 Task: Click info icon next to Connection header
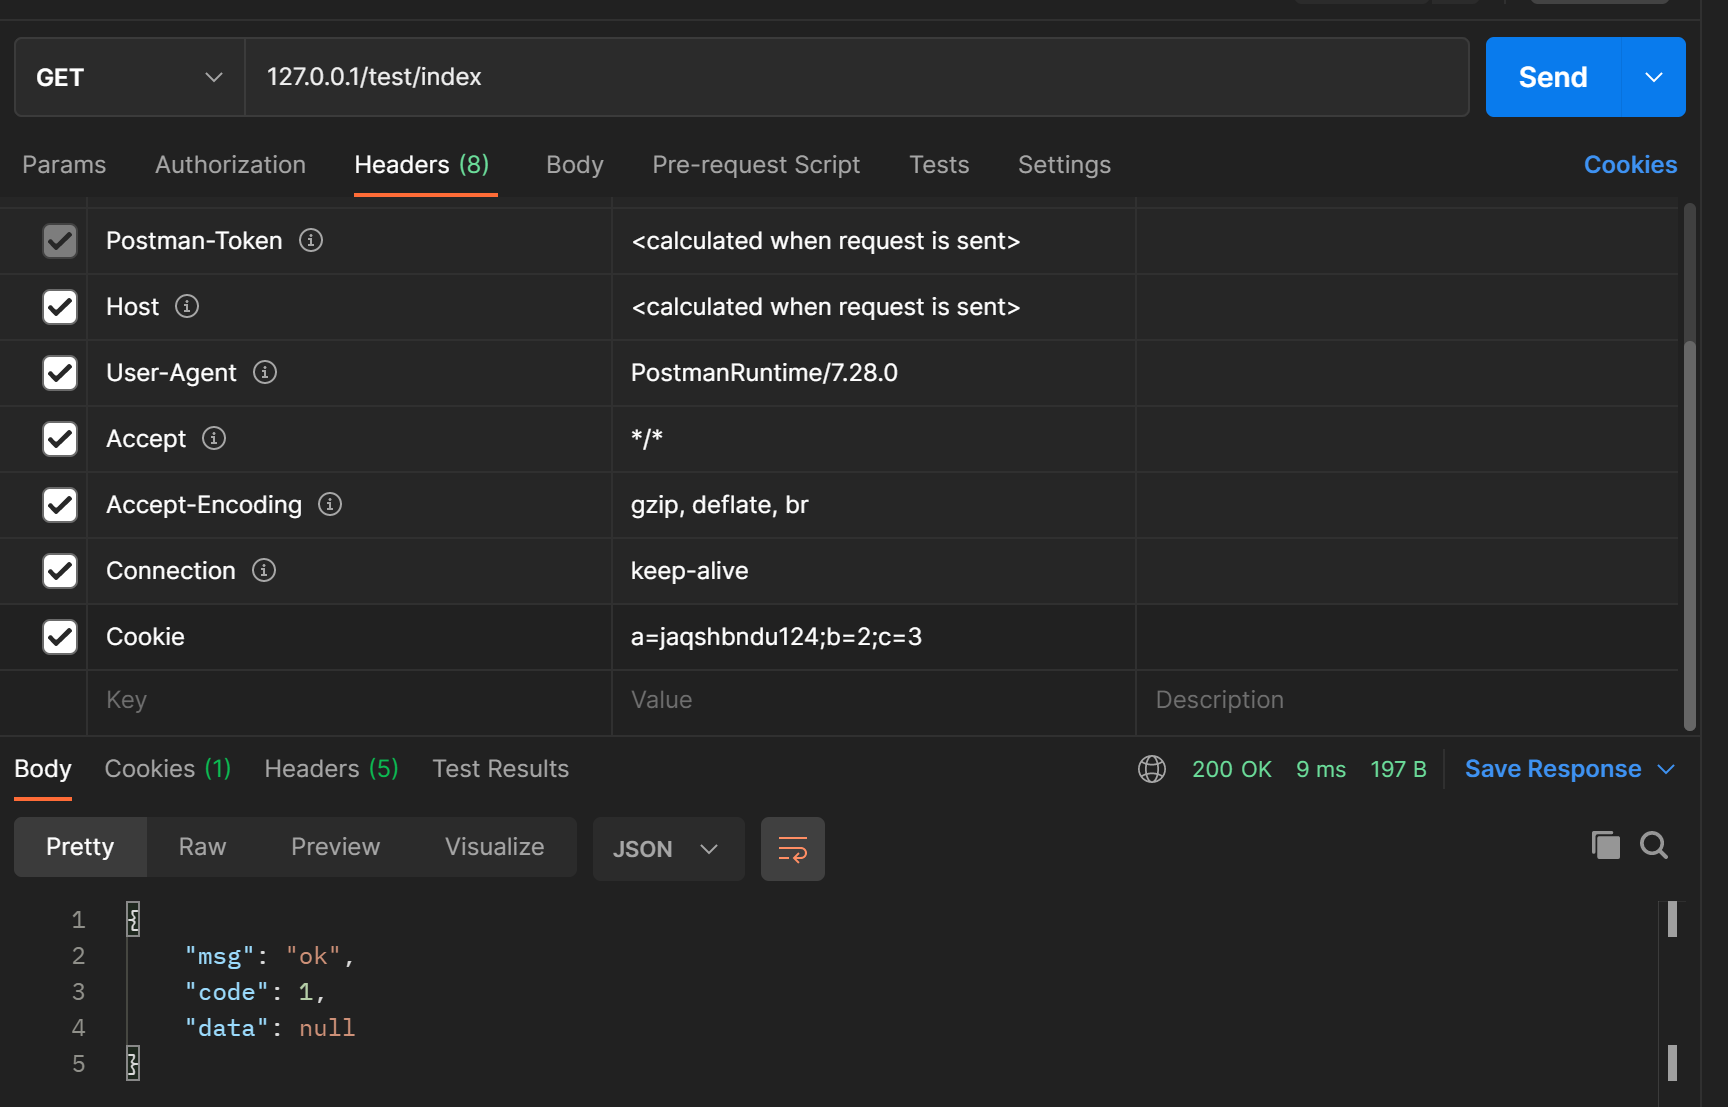[x=264, y=570]
